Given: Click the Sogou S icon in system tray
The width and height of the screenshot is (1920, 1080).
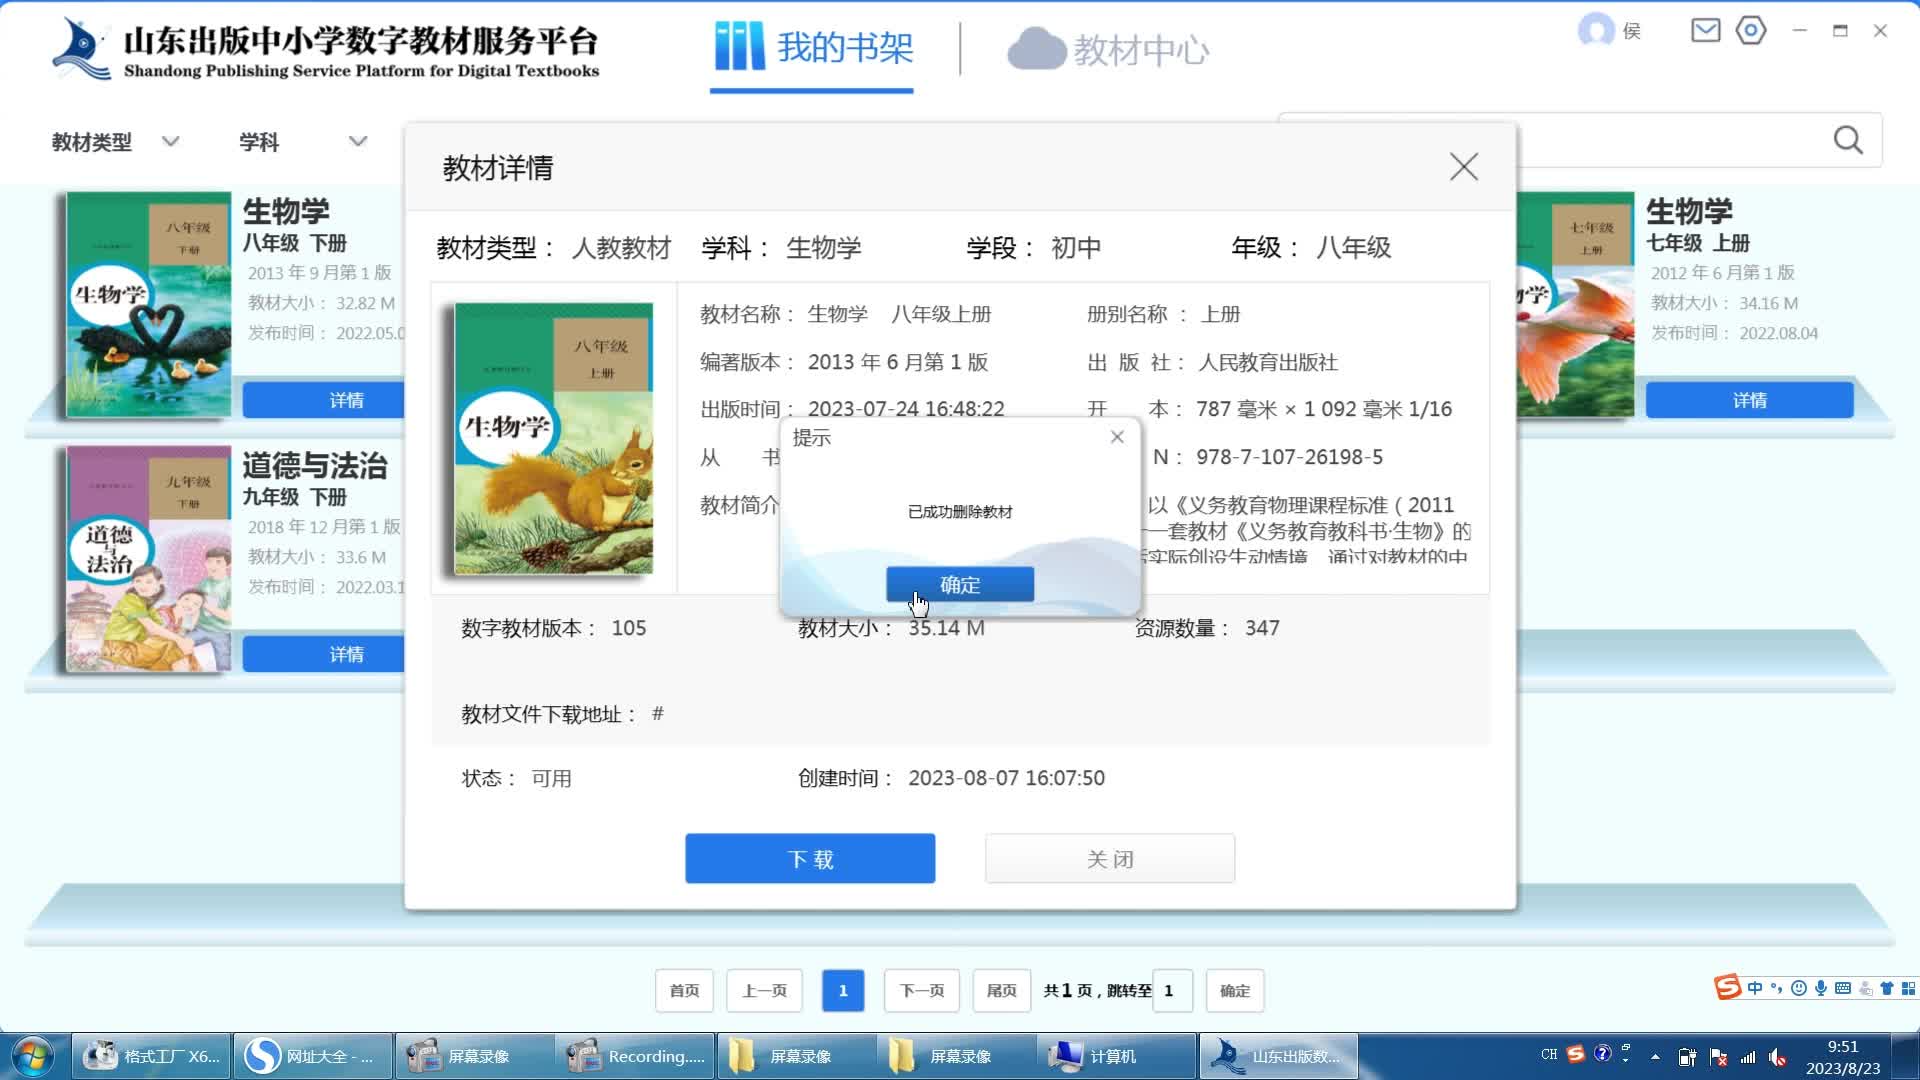Looking at the screenshot, I should click(x=1576, y=1055).
